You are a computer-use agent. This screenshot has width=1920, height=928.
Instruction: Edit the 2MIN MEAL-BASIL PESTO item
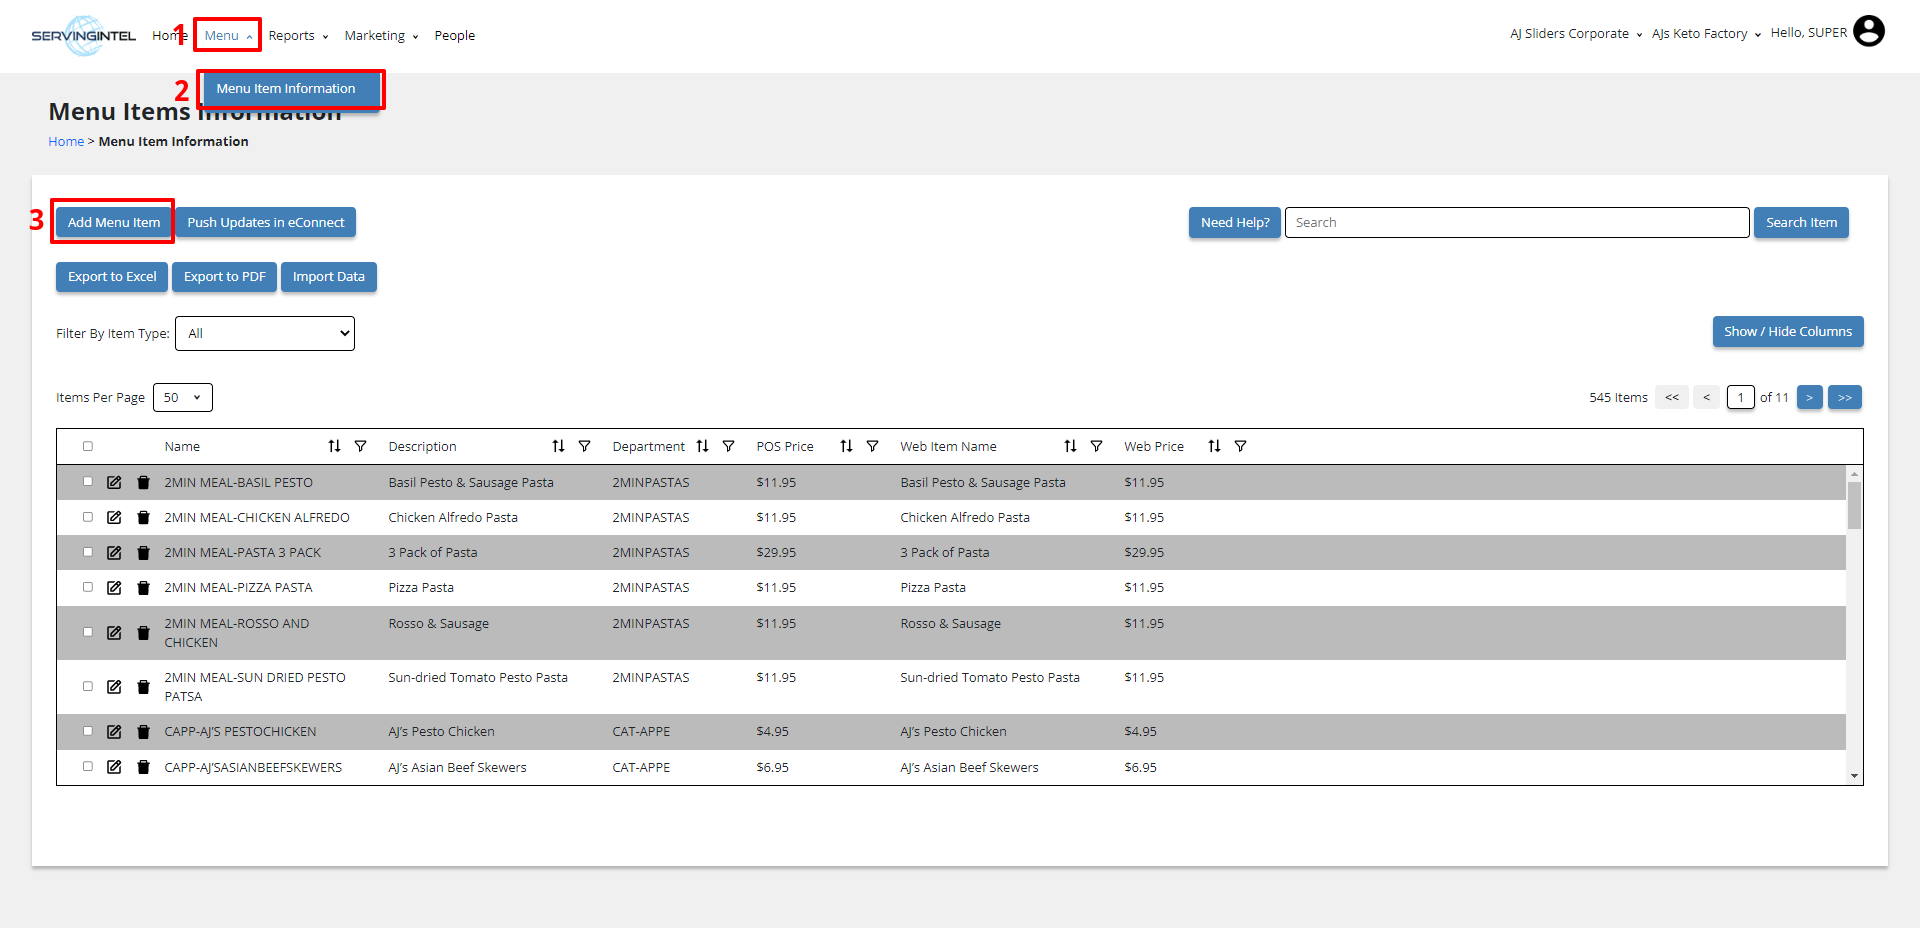pos(114,483)
